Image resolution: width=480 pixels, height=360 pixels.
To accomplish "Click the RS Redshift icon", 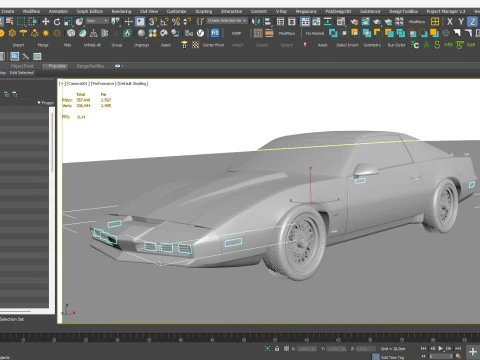I will (x=215, y=33).
